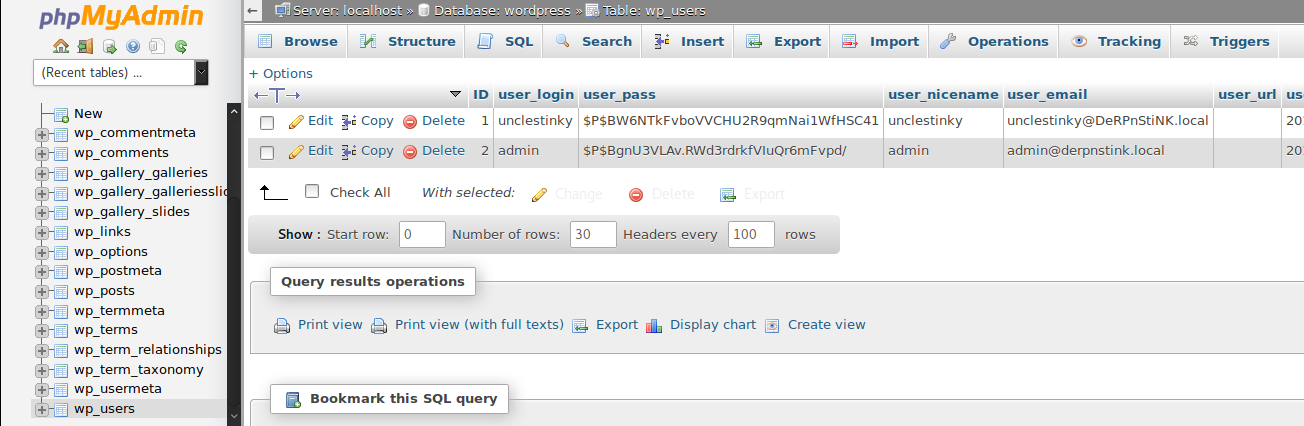Image resolution: width=1304 pixels, height=426 pixels.
Task: Open the wp_termmeta table
Action: tap(119, 310)
